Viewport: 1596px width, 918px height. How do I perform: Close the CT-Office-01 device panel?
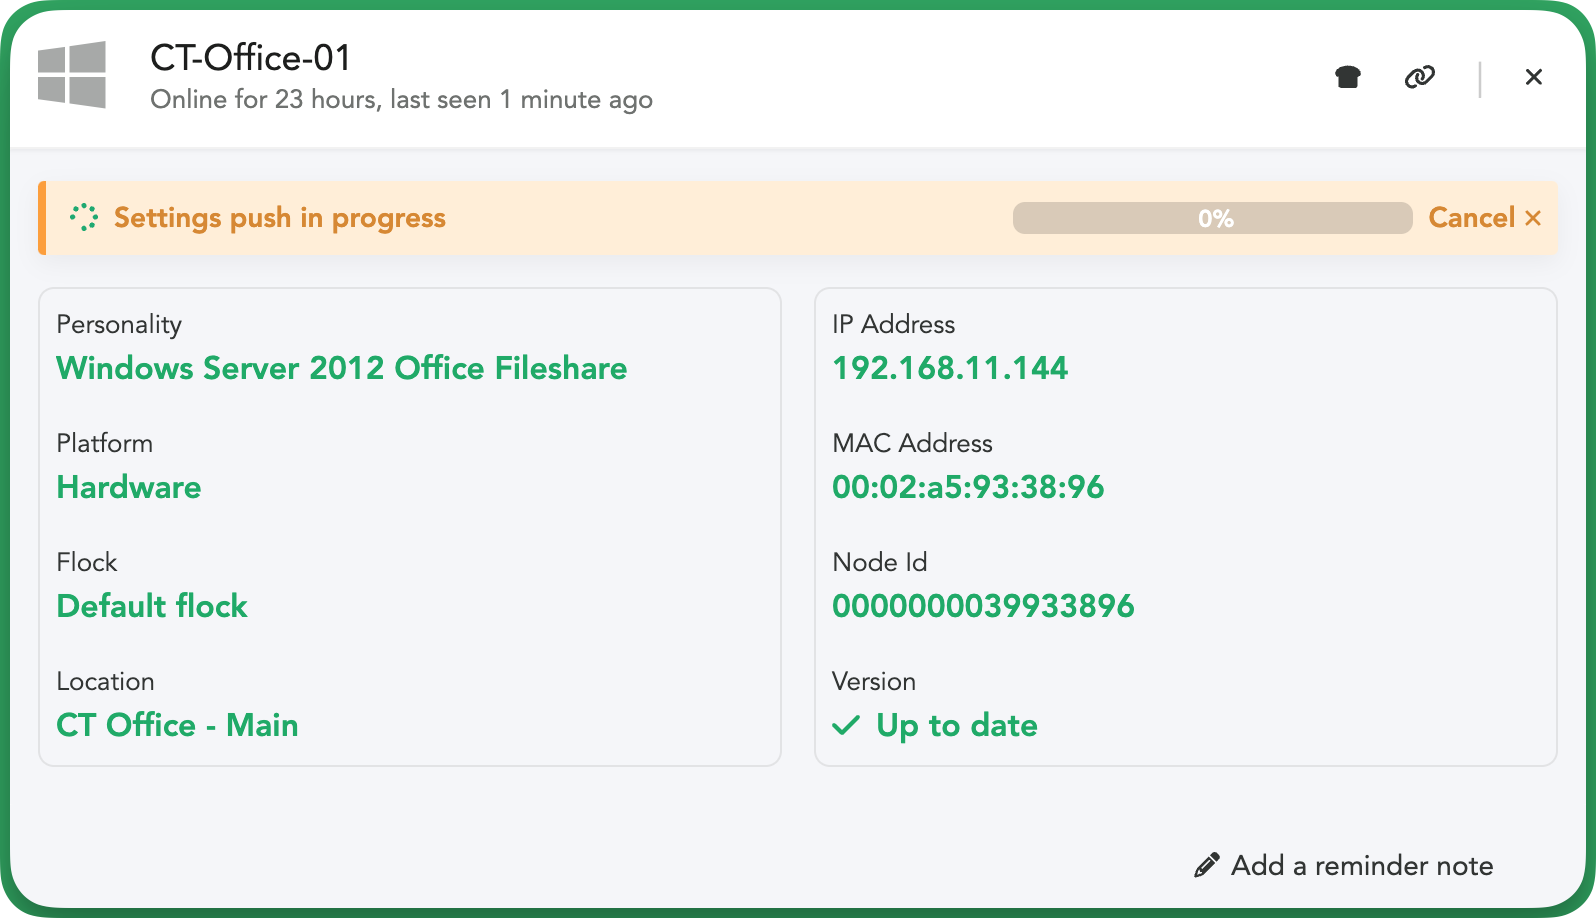point(1534,77)
